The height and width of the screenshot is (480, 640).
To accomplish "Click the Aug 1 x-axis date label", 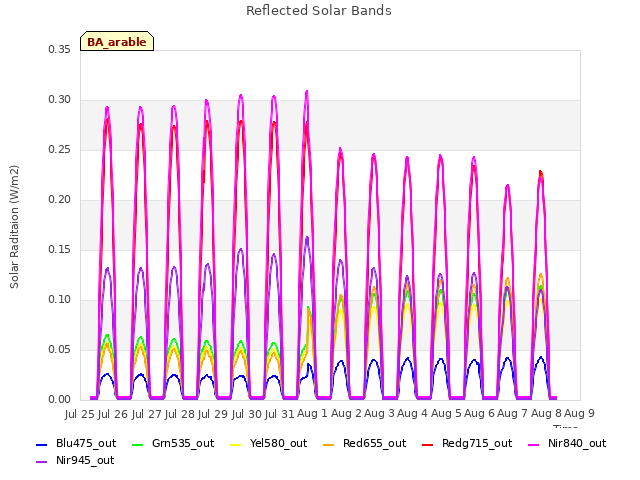I will [312, 413].
